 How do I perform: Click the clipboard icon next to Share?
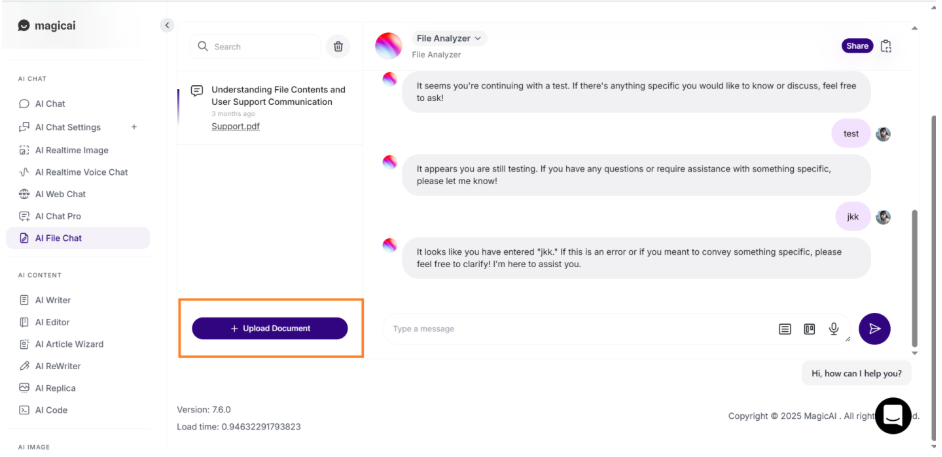(x=886, y=46)
